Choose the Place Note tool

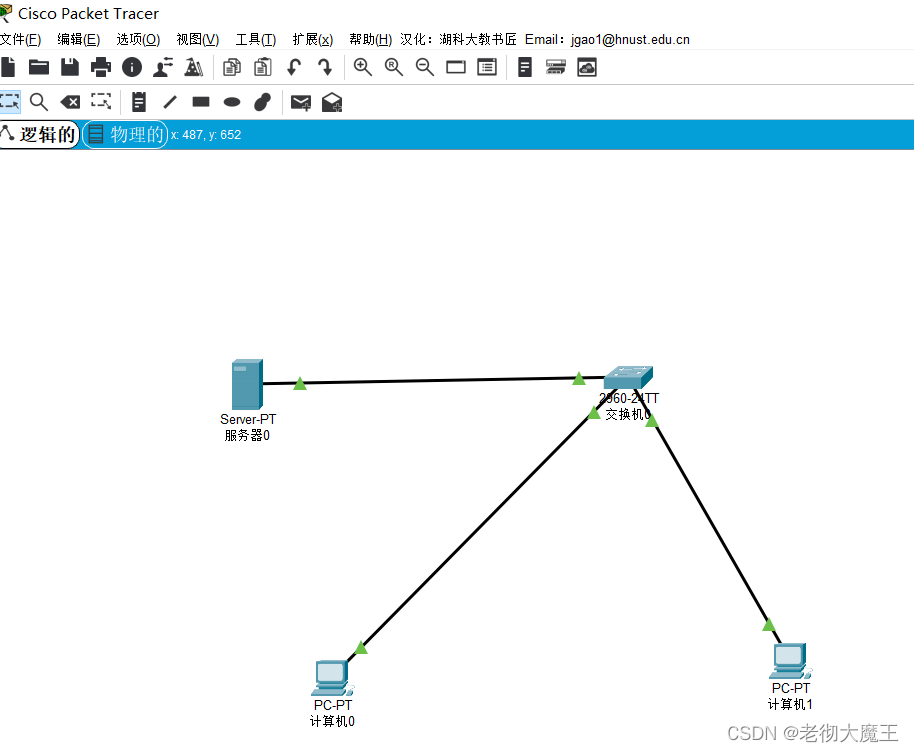139,102
